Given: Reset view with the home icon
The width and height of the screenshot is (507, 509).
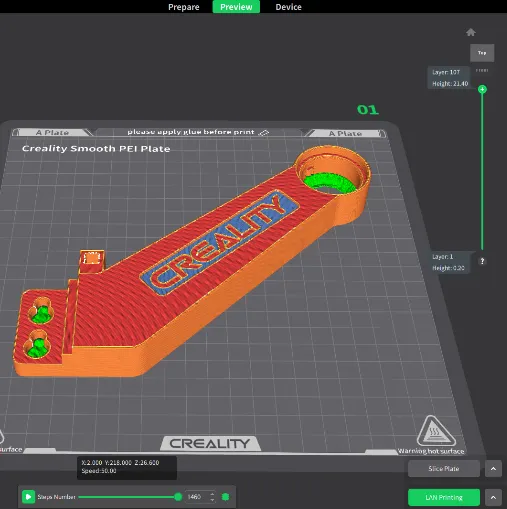Looking at the screenshot, I should (x=471, y=32).
